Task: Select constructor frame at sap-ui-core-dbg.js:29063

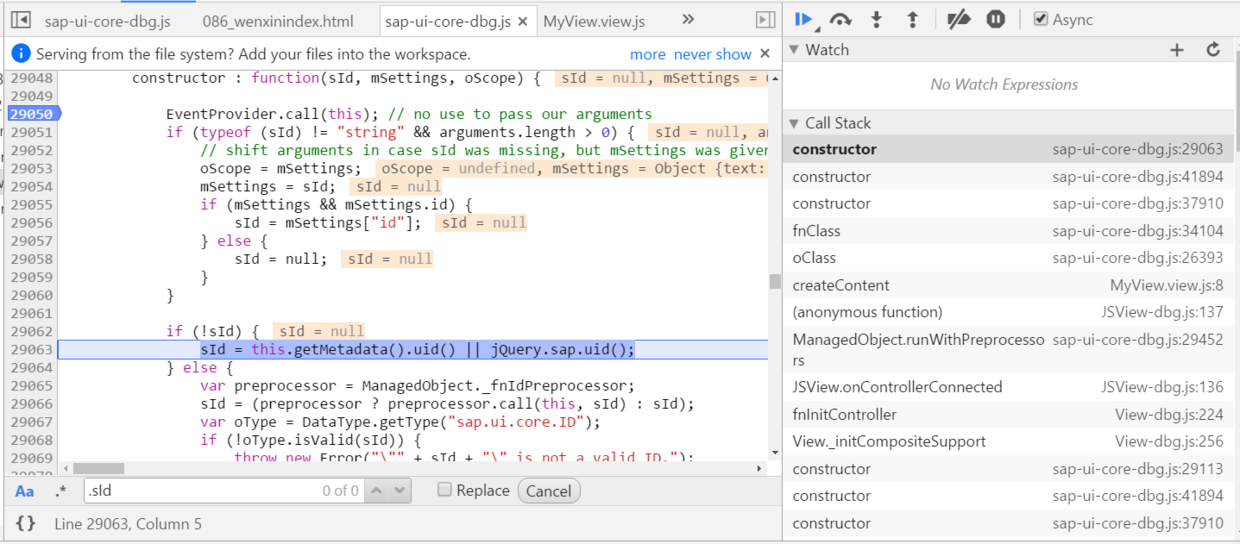Action: pos(1008,149)
